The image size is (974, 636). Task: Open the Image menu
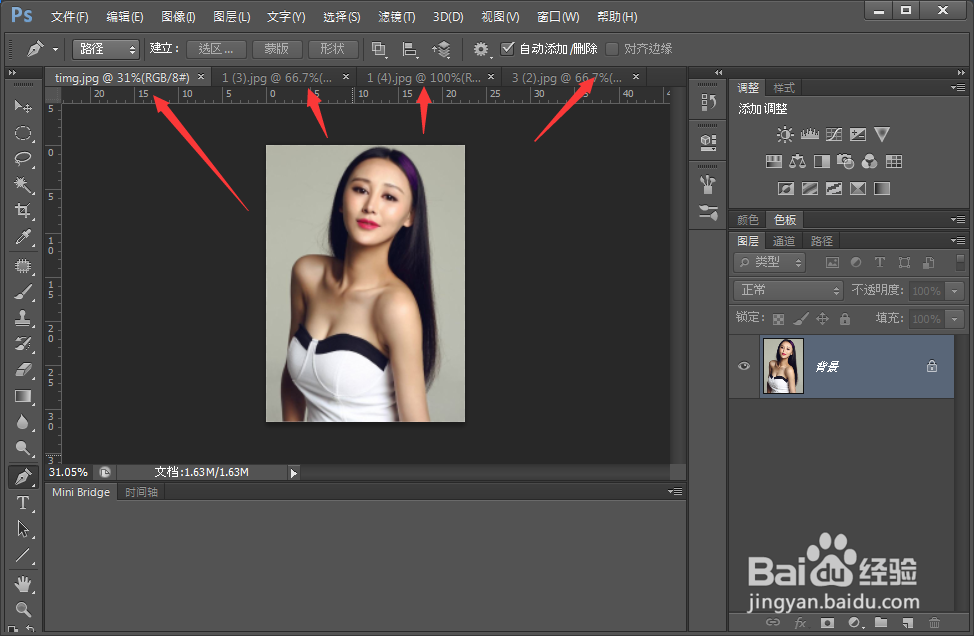178,17
